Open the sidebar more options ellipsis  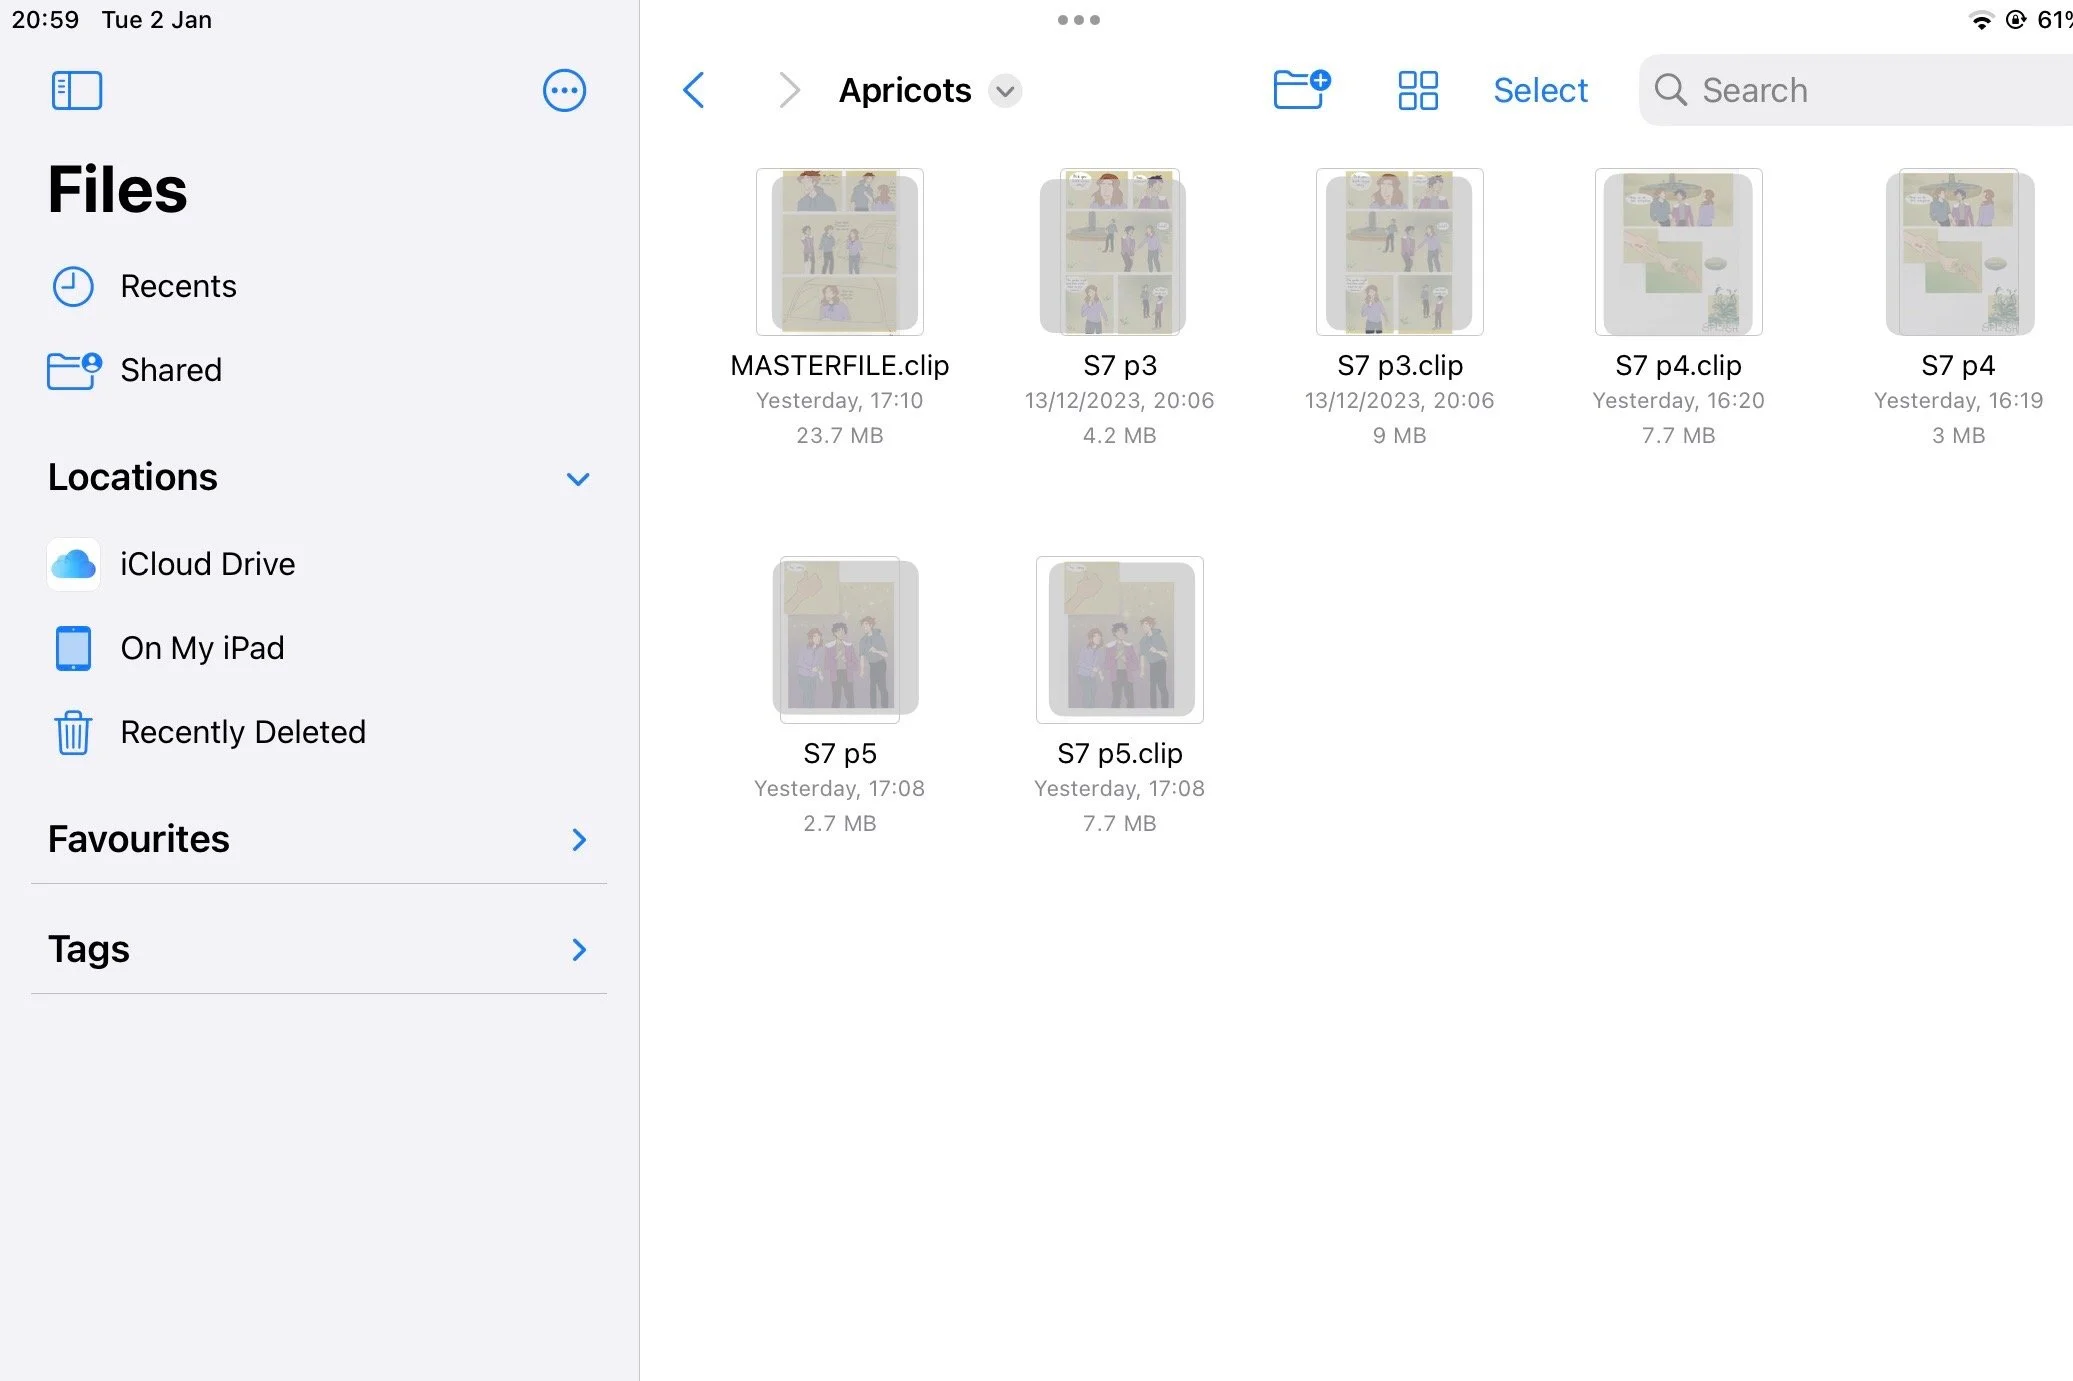click(564, 90)
